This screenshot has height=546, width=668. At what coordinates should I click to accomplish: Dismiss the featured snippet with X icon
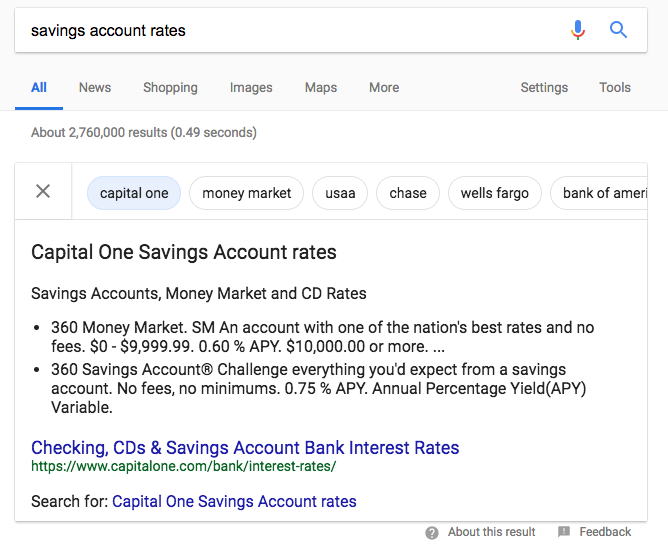point(43,192)
